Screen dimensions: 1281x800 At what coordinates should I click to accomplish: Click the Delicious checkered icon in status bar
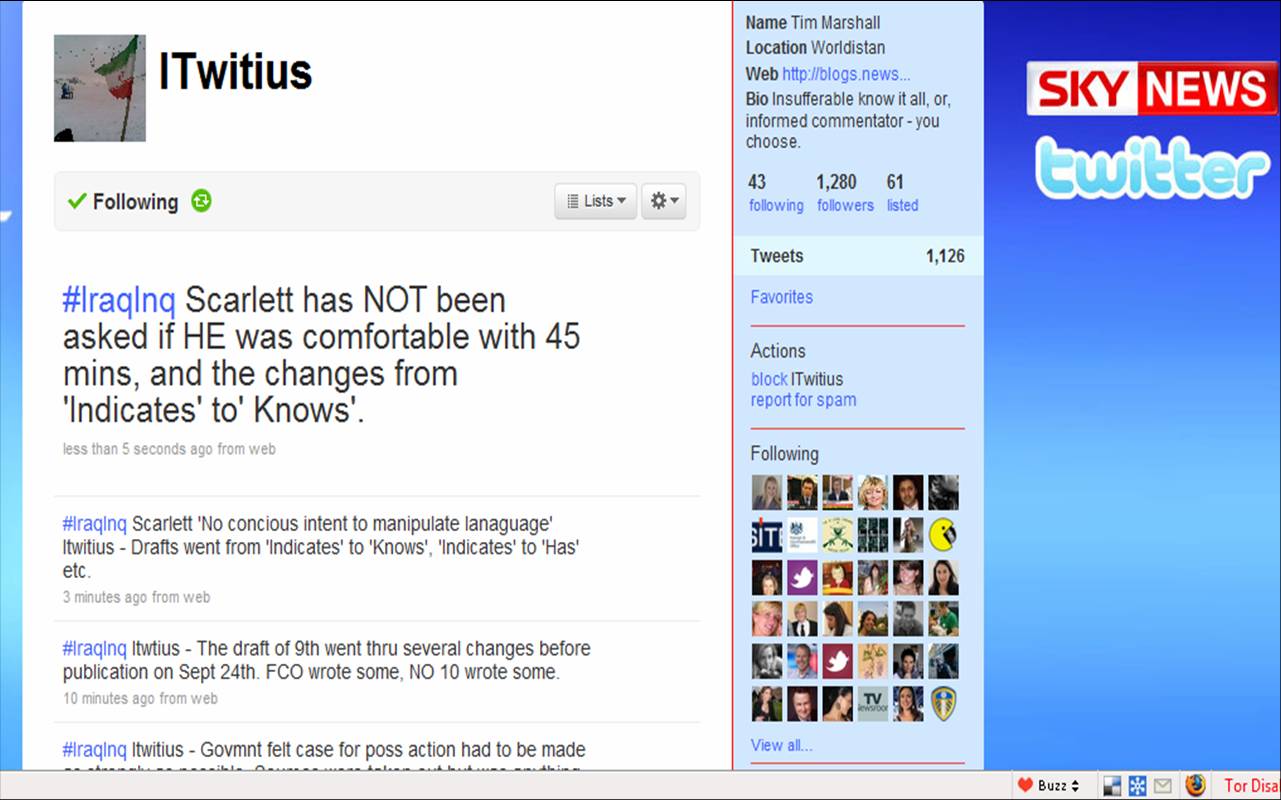click(x=1112, y=785)
